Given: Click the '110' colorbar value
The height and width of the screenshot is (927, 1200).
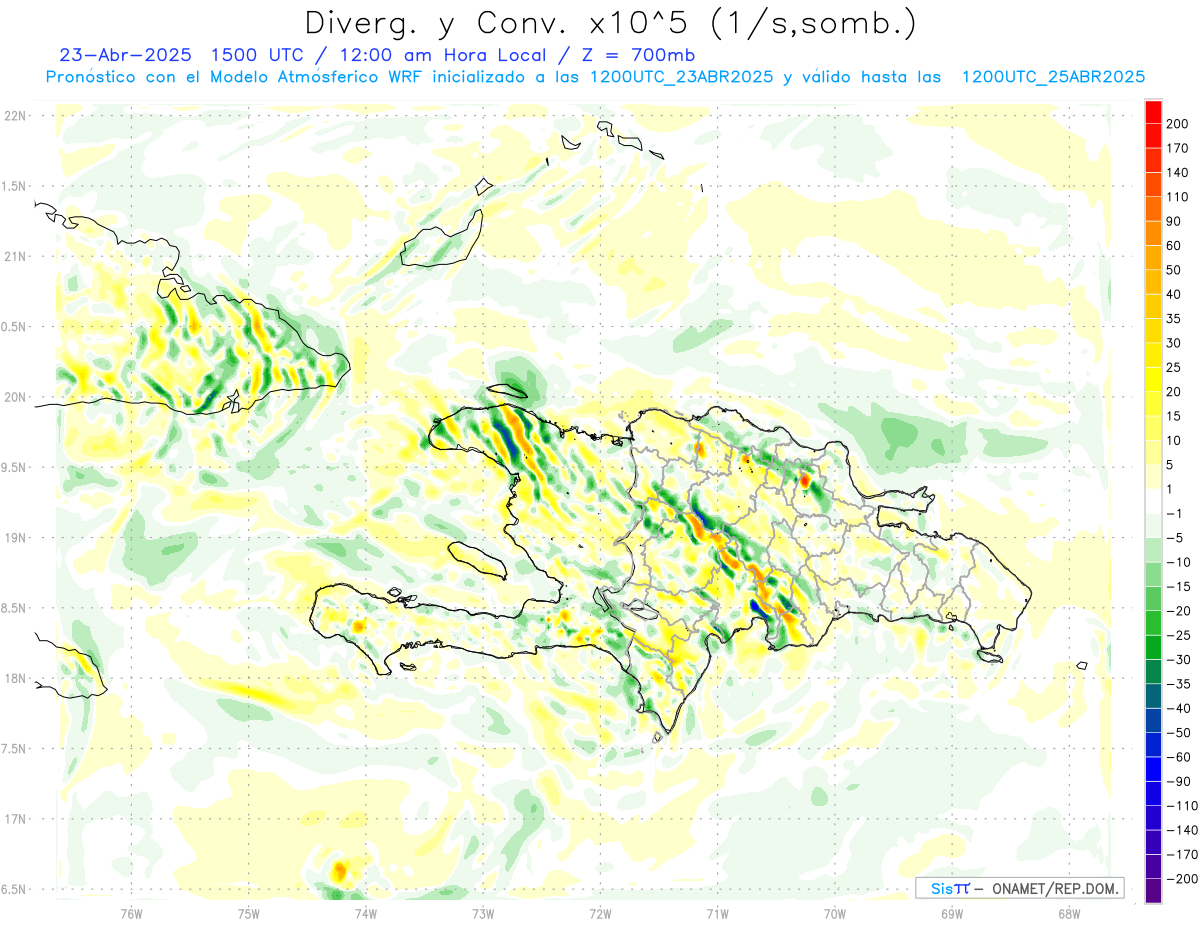Looking at the screenshot, I should pos(1178,197).
